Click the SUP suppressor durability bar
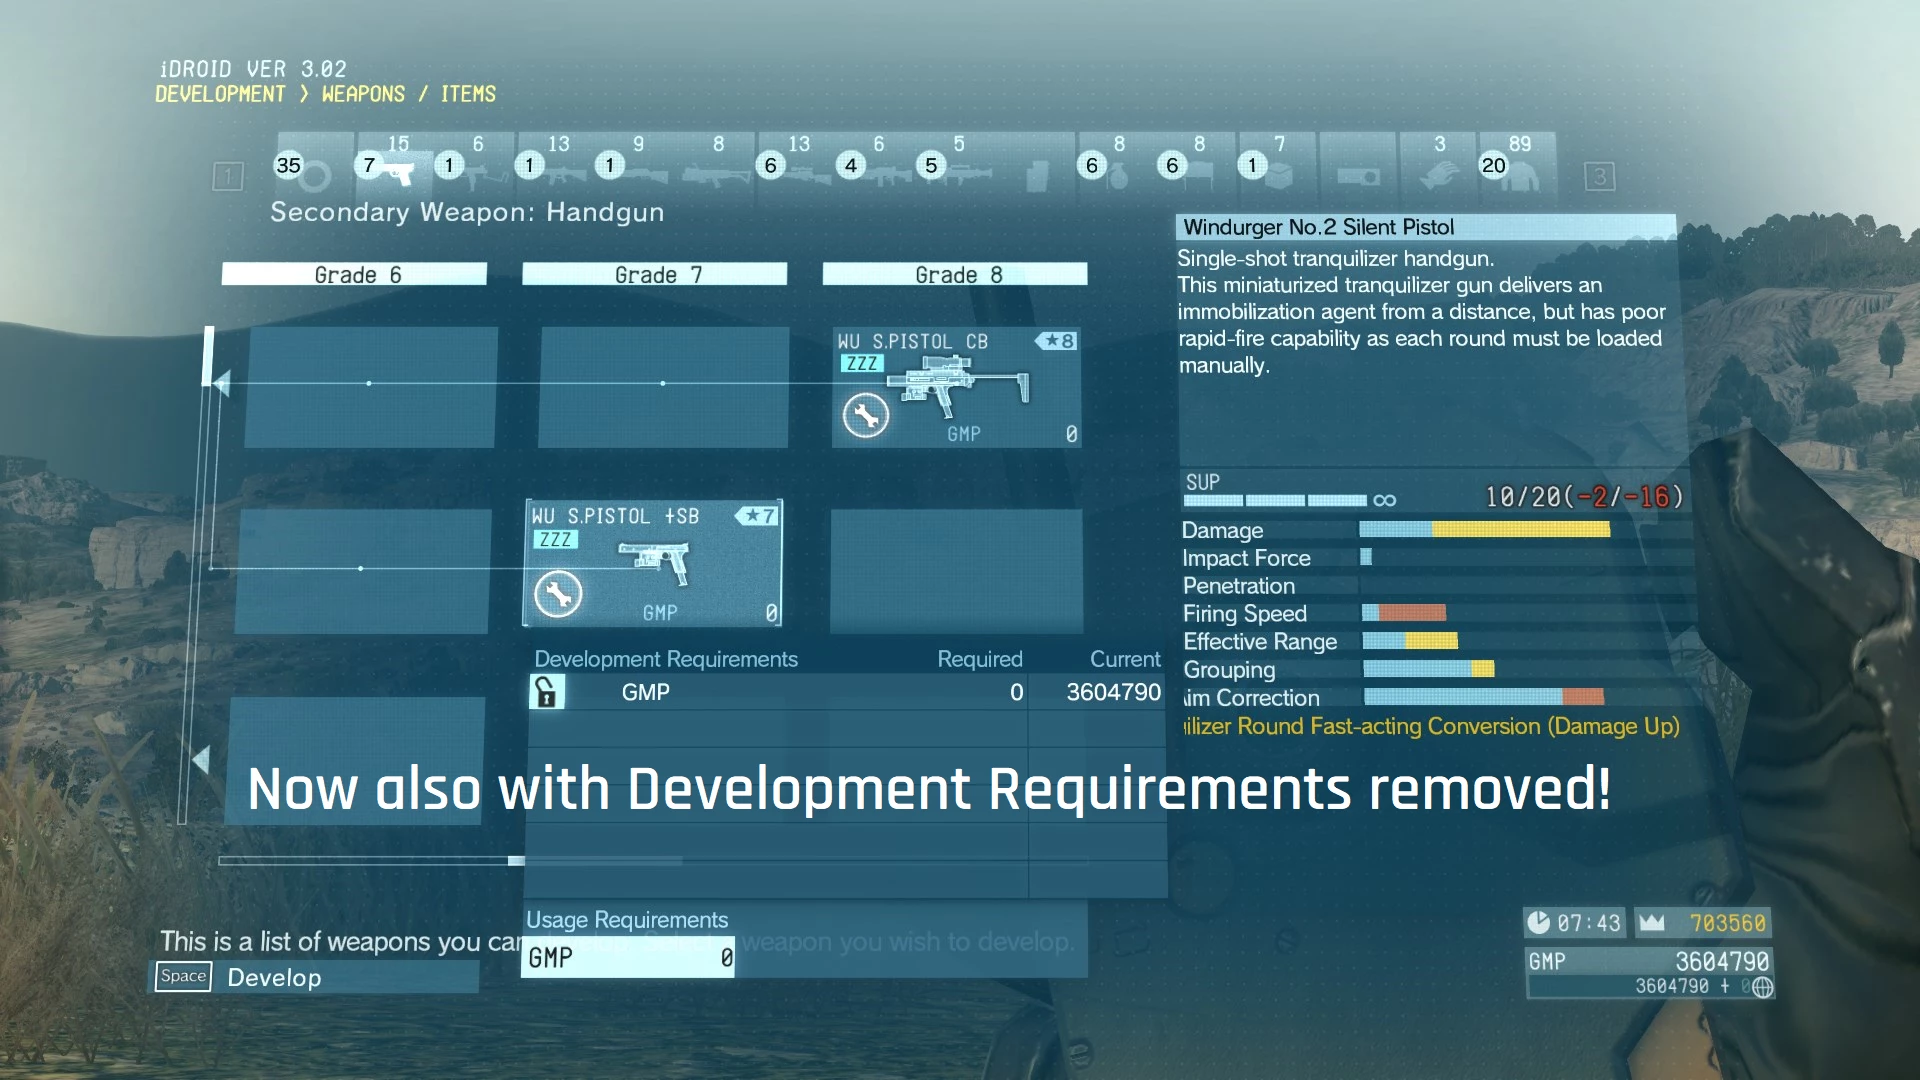Viewport: 1920px width, 1080px height. pos(1275,500)
